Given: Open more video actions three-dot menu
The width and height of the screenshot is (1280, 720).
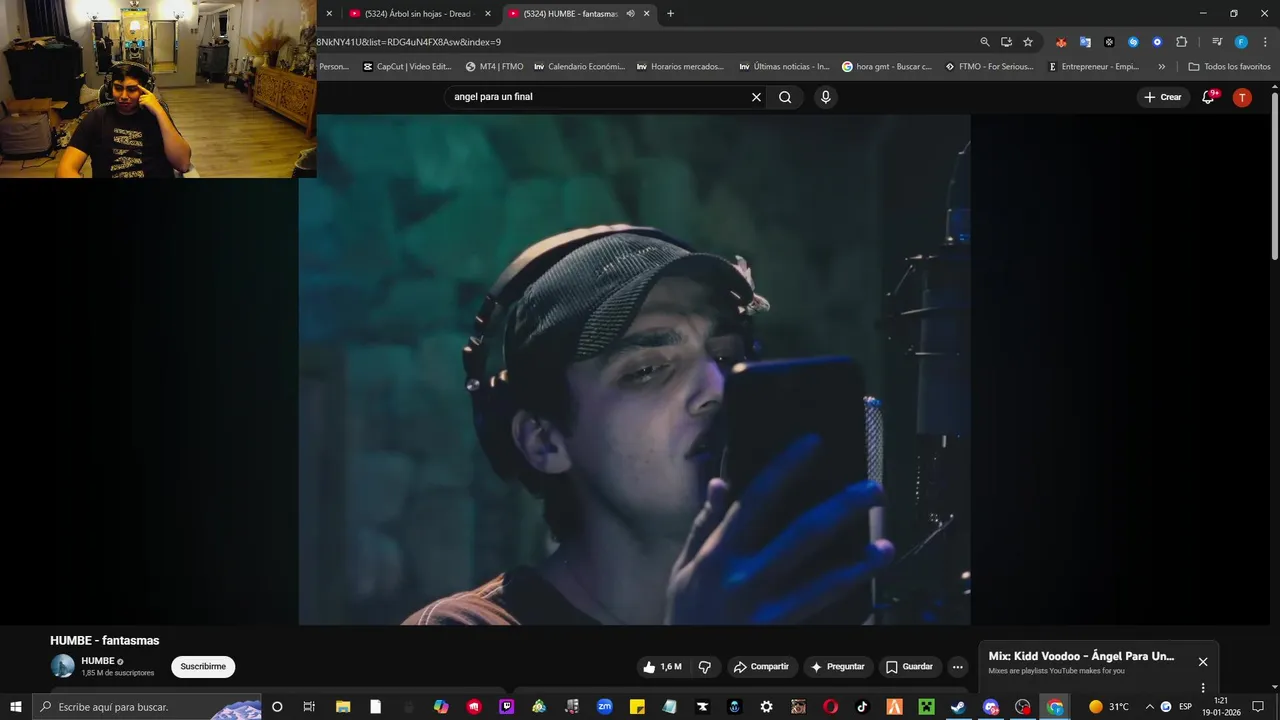Looking at the screenshot, I should click(957, 667).
